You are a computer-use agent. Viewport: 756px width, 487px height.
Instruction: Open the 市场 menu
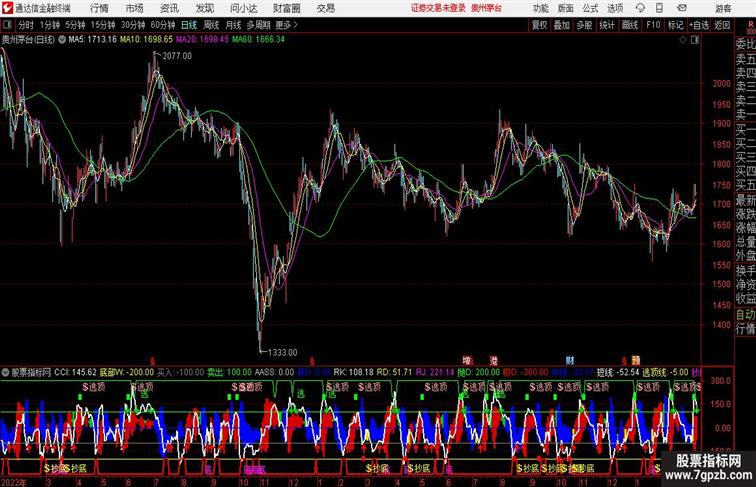coord(135,8)
